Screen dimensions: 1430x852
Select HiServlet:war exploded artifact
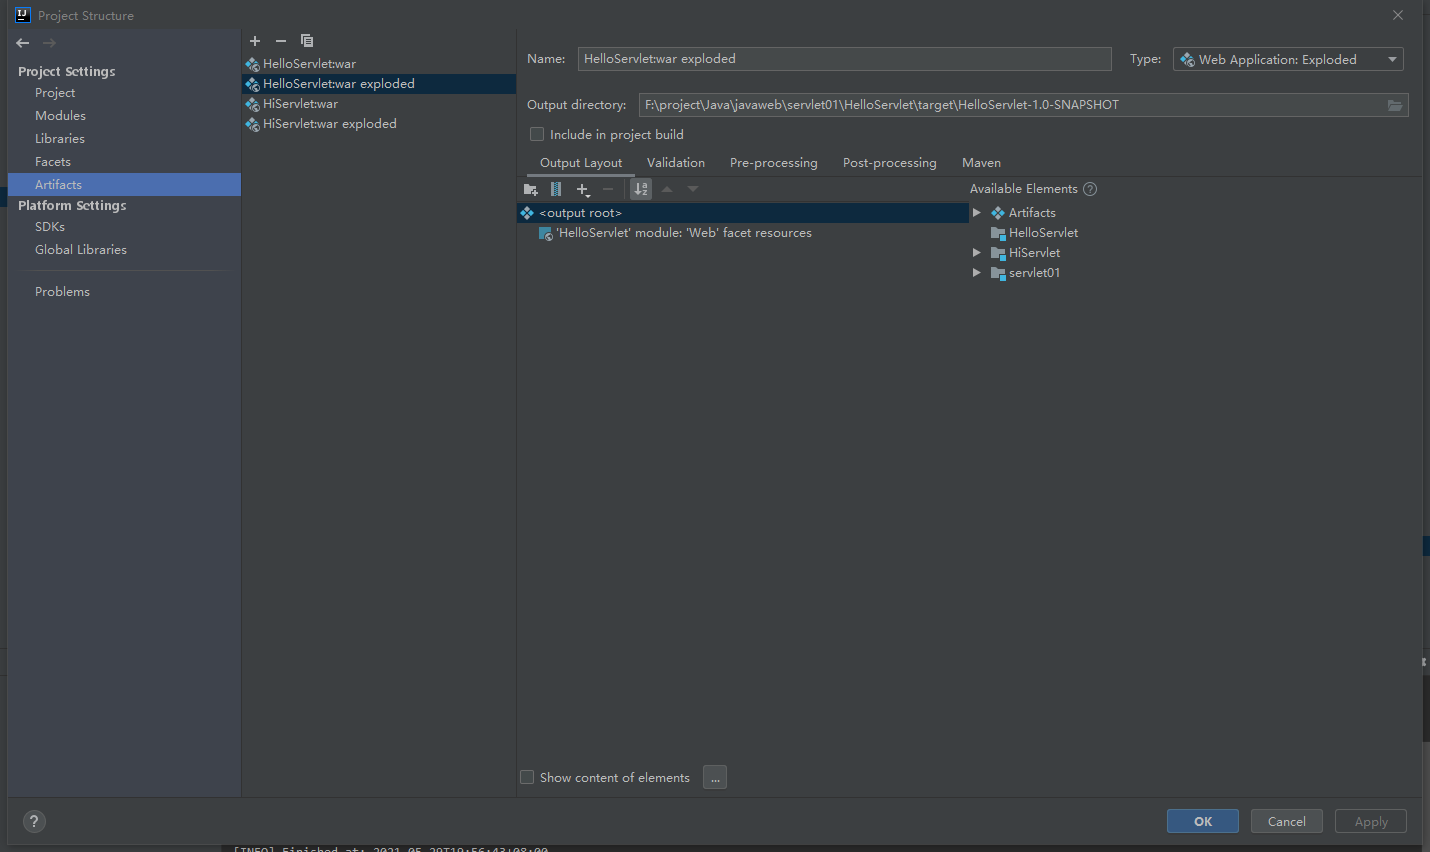(x=379, y=124)
